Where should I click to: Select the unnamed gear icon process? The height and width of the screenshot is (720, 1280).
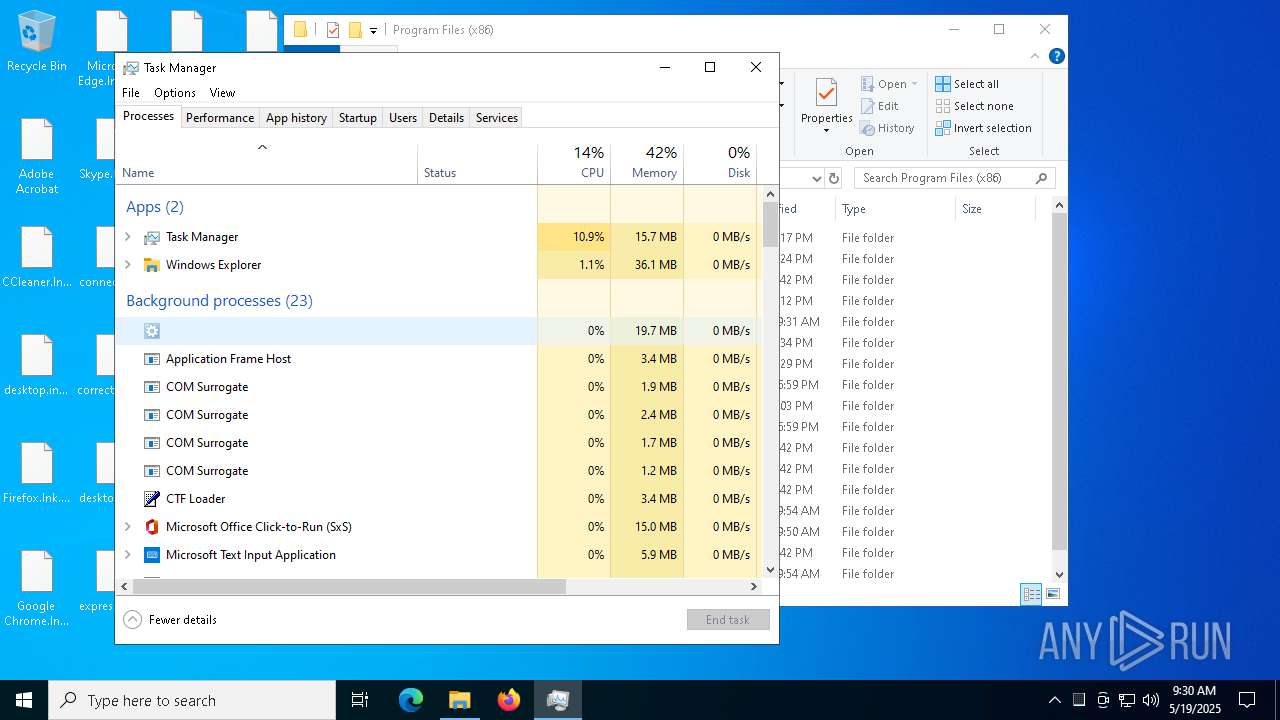[152, 331]
